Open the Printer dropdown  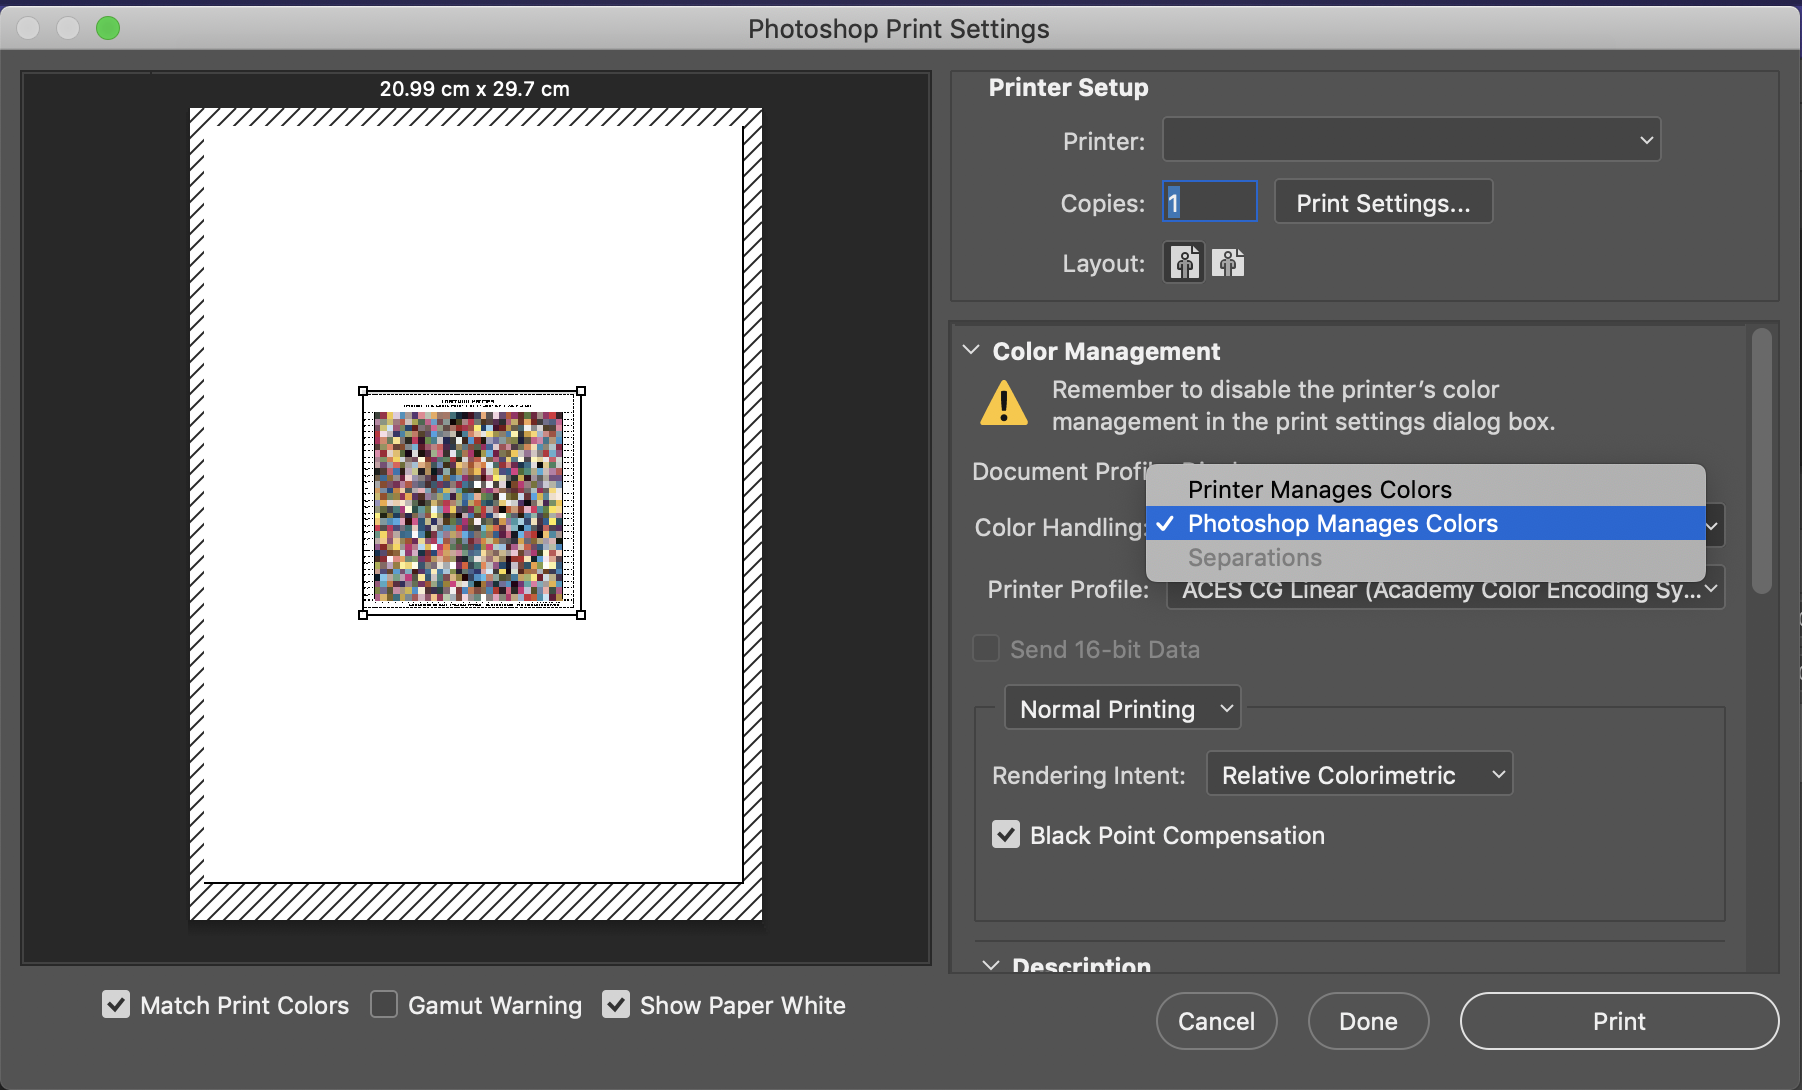pyautogui.click(x=1411, y=140)
